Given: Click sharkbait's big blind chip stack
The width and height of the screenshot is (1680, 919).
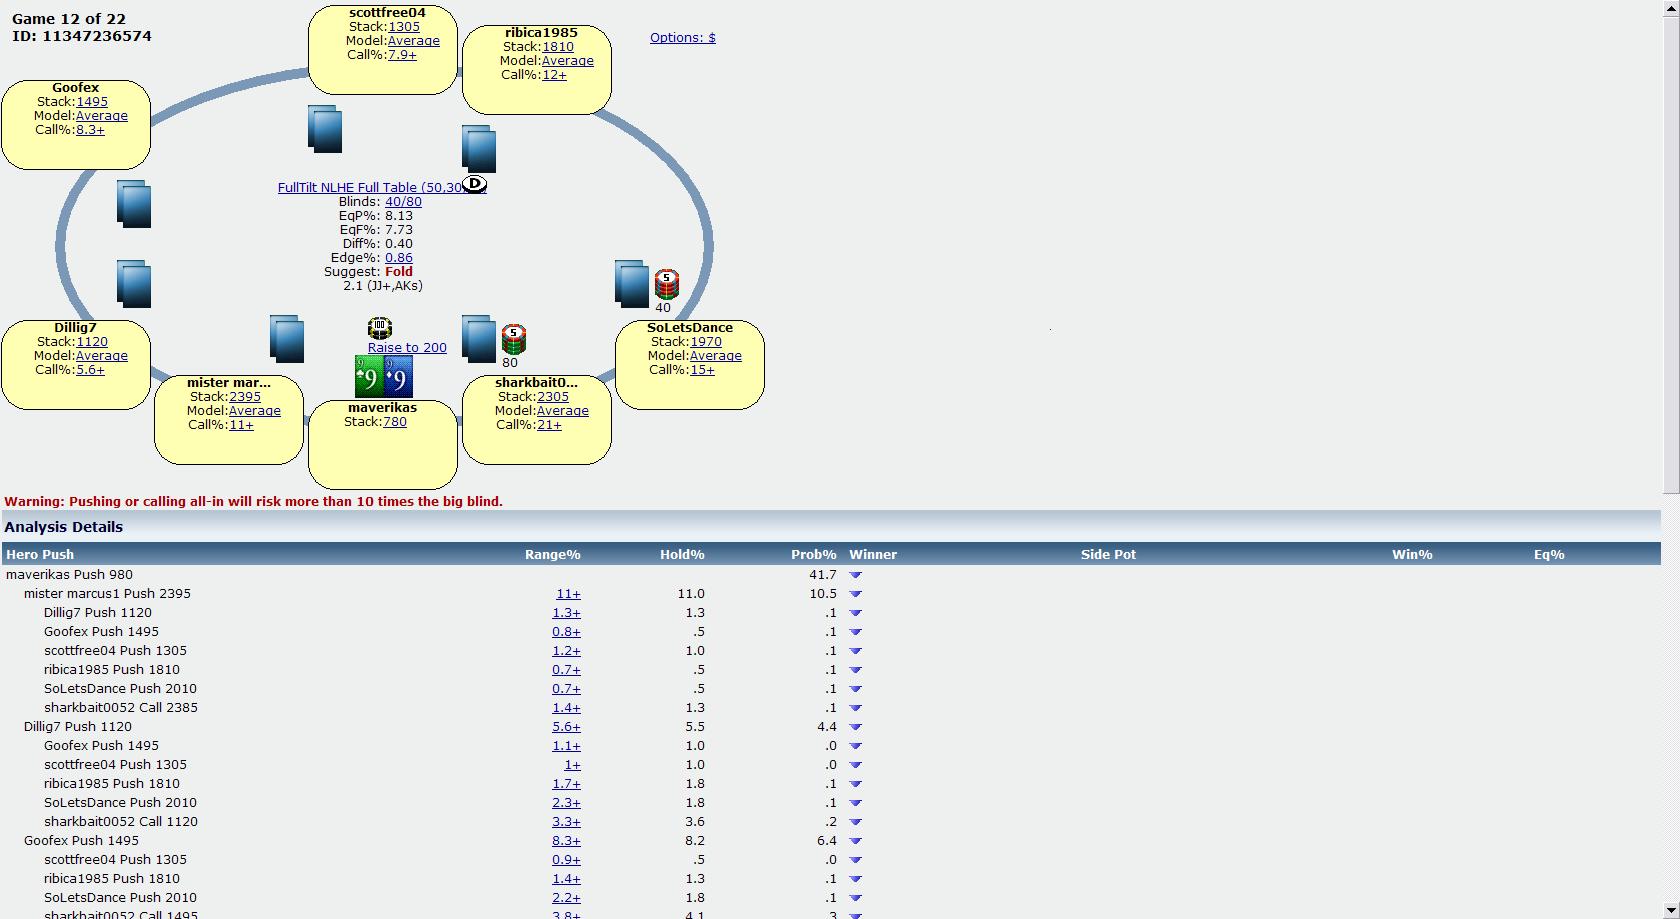Looking at the screenshot, I should pos(513,340).
